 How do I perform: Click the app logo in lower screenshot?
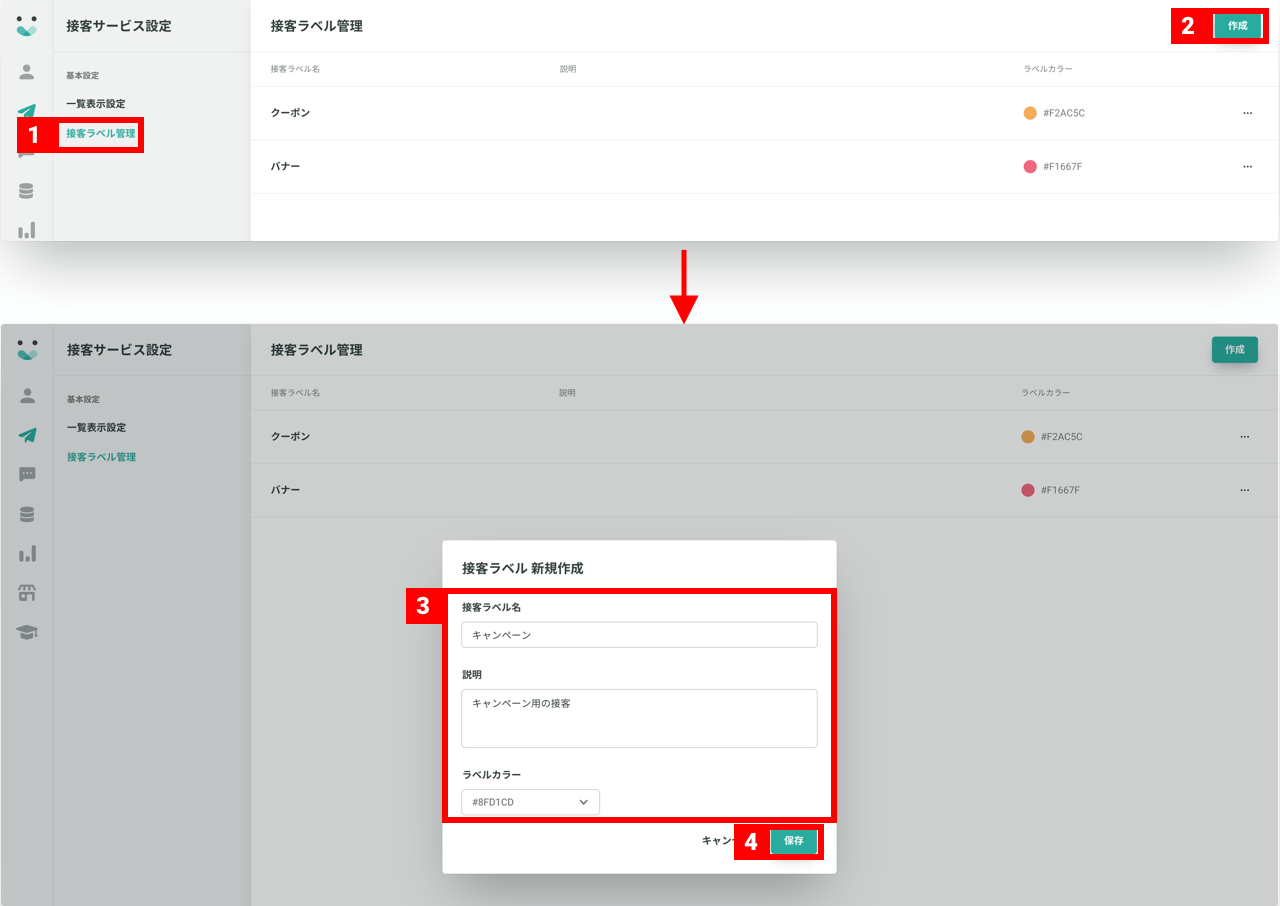(27, 350)
